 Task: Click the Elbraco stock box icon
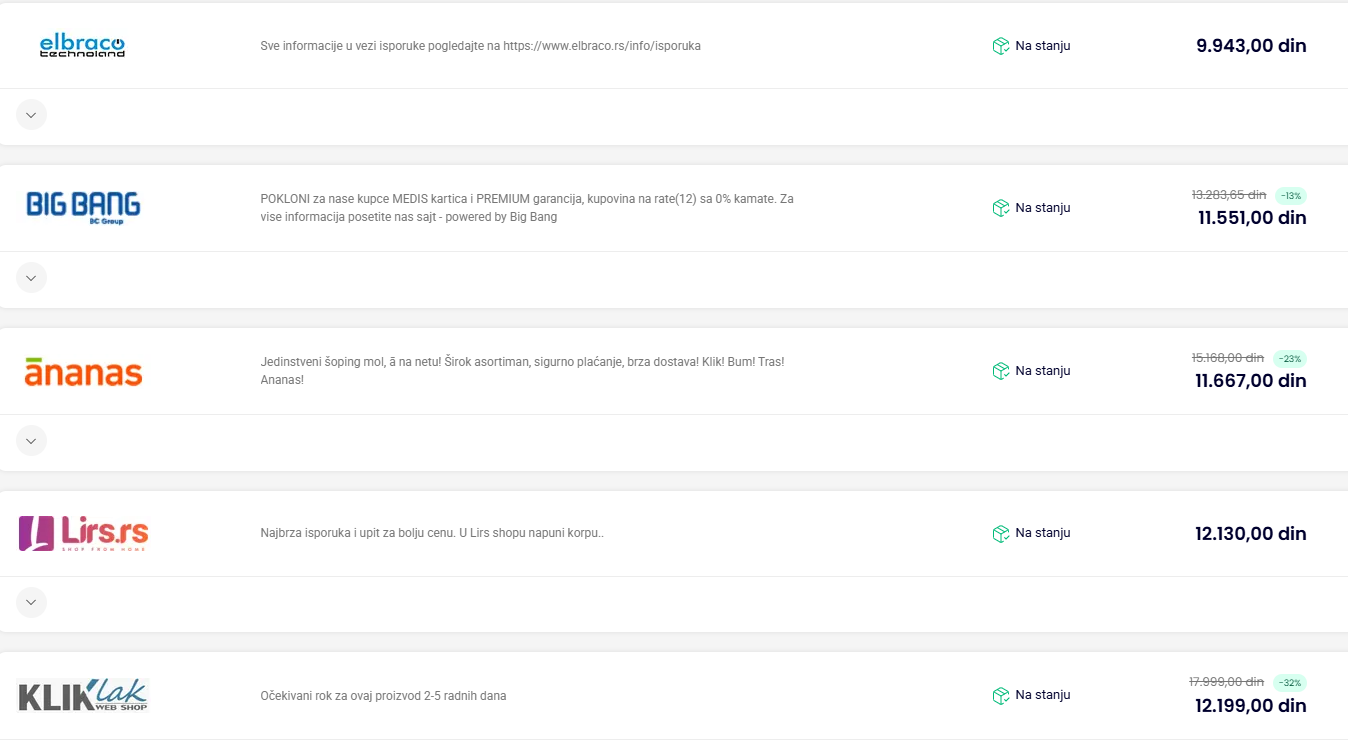1000,46
